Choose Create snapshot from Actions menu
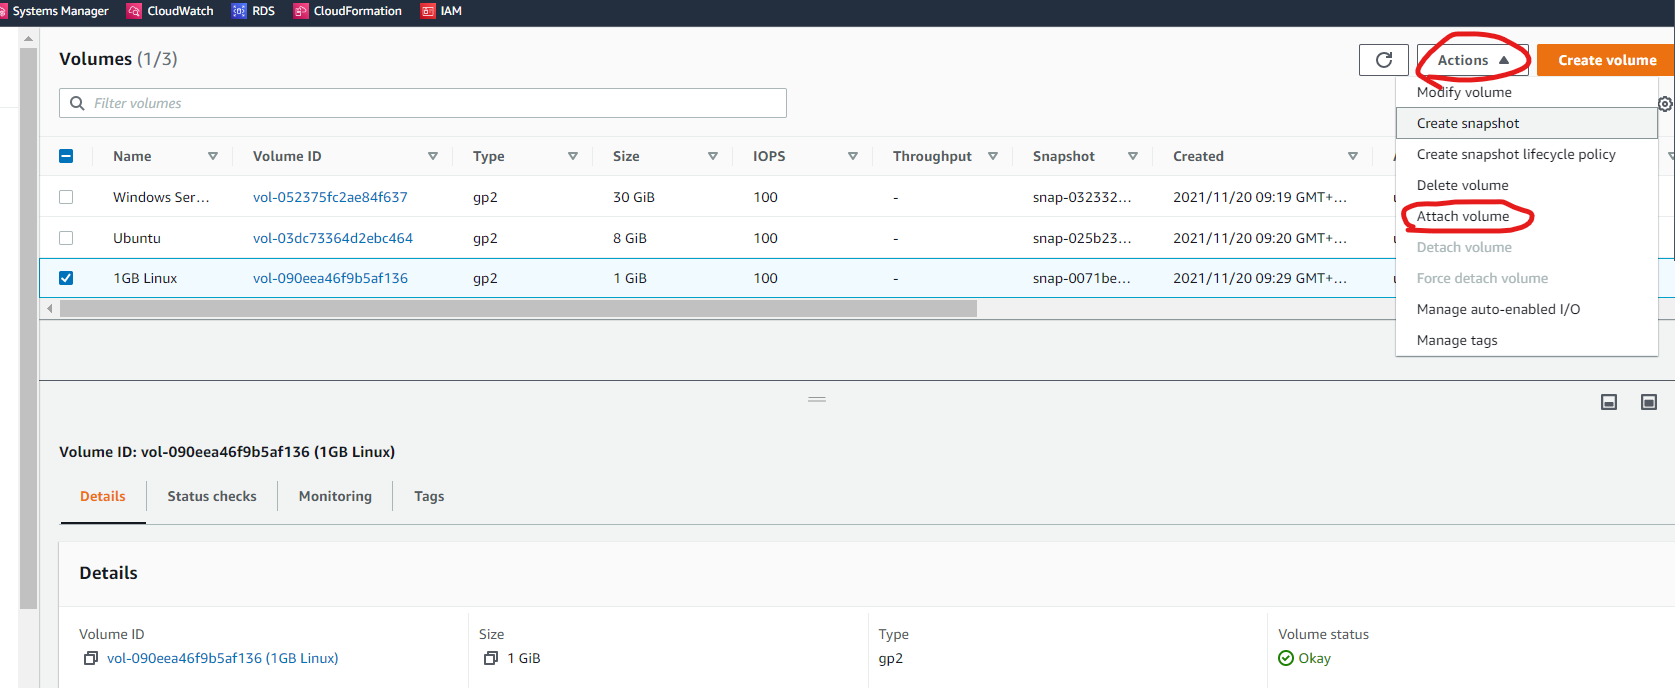This screenshot has width=1675, height=688. click(x=1526, y=123)
